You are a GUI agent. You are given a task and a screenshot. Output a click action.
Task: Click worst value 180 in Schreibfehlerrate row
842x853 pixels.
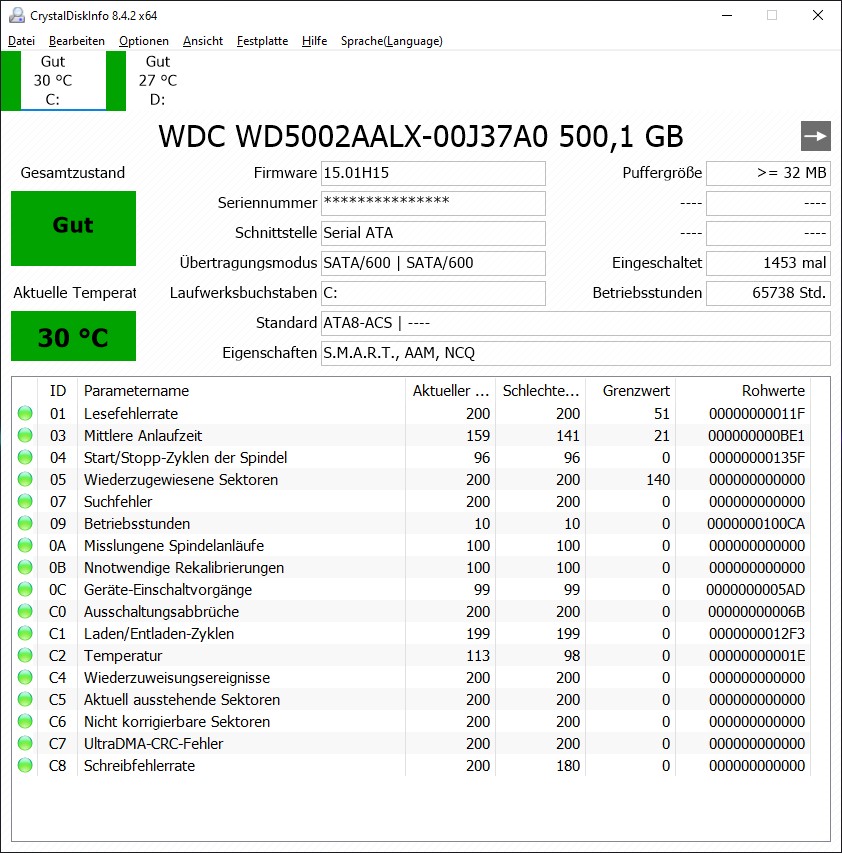[568, 765]
